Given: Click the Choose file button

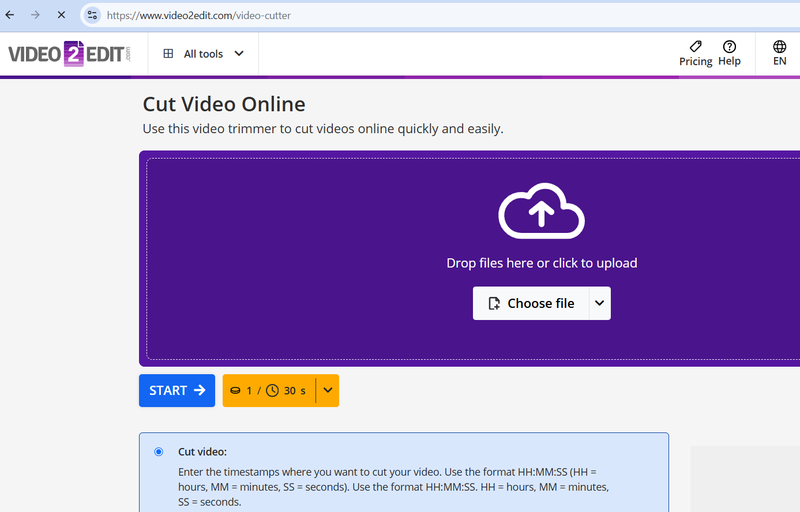Looking at the screenshot, I should 531,303.
